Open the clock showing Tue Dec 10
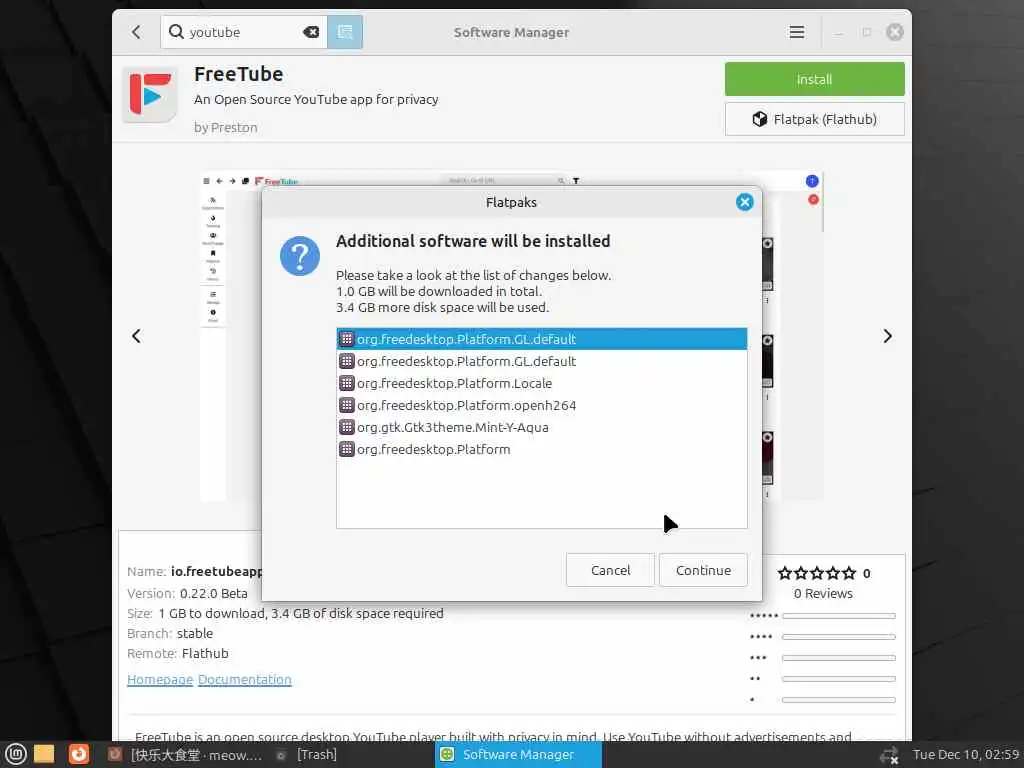The width and height of the screenshot is (1024, 768). click(x=965, y=755)
